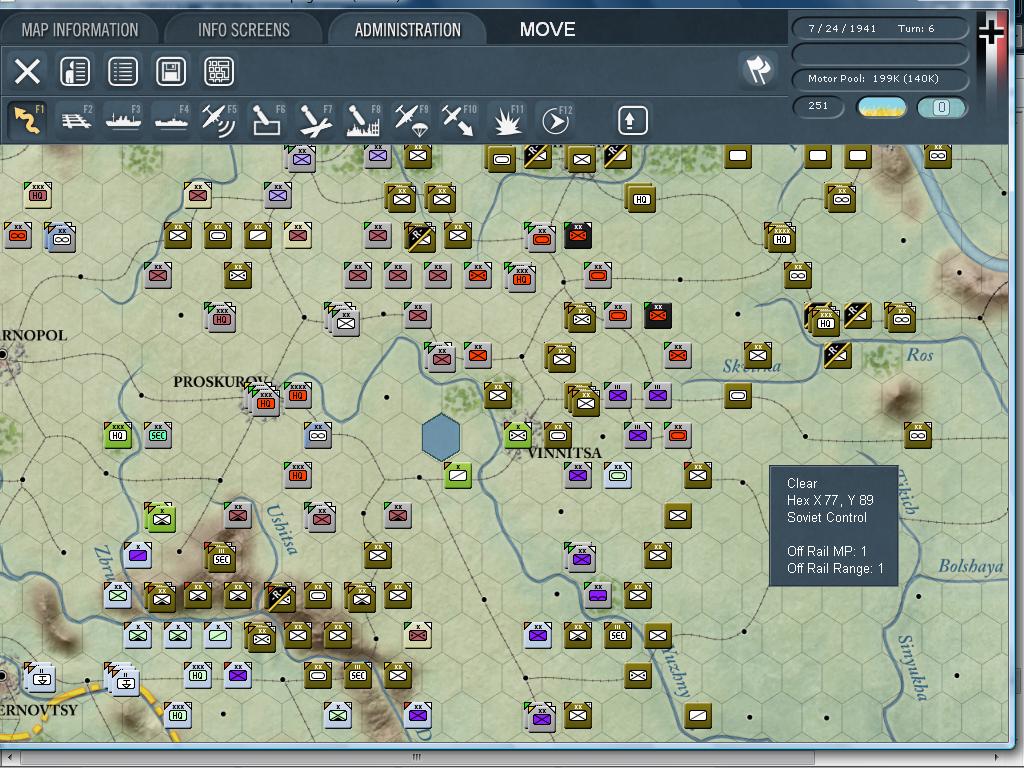Click the Motor Pool display
1024x768 pixels.
point(878,78)
